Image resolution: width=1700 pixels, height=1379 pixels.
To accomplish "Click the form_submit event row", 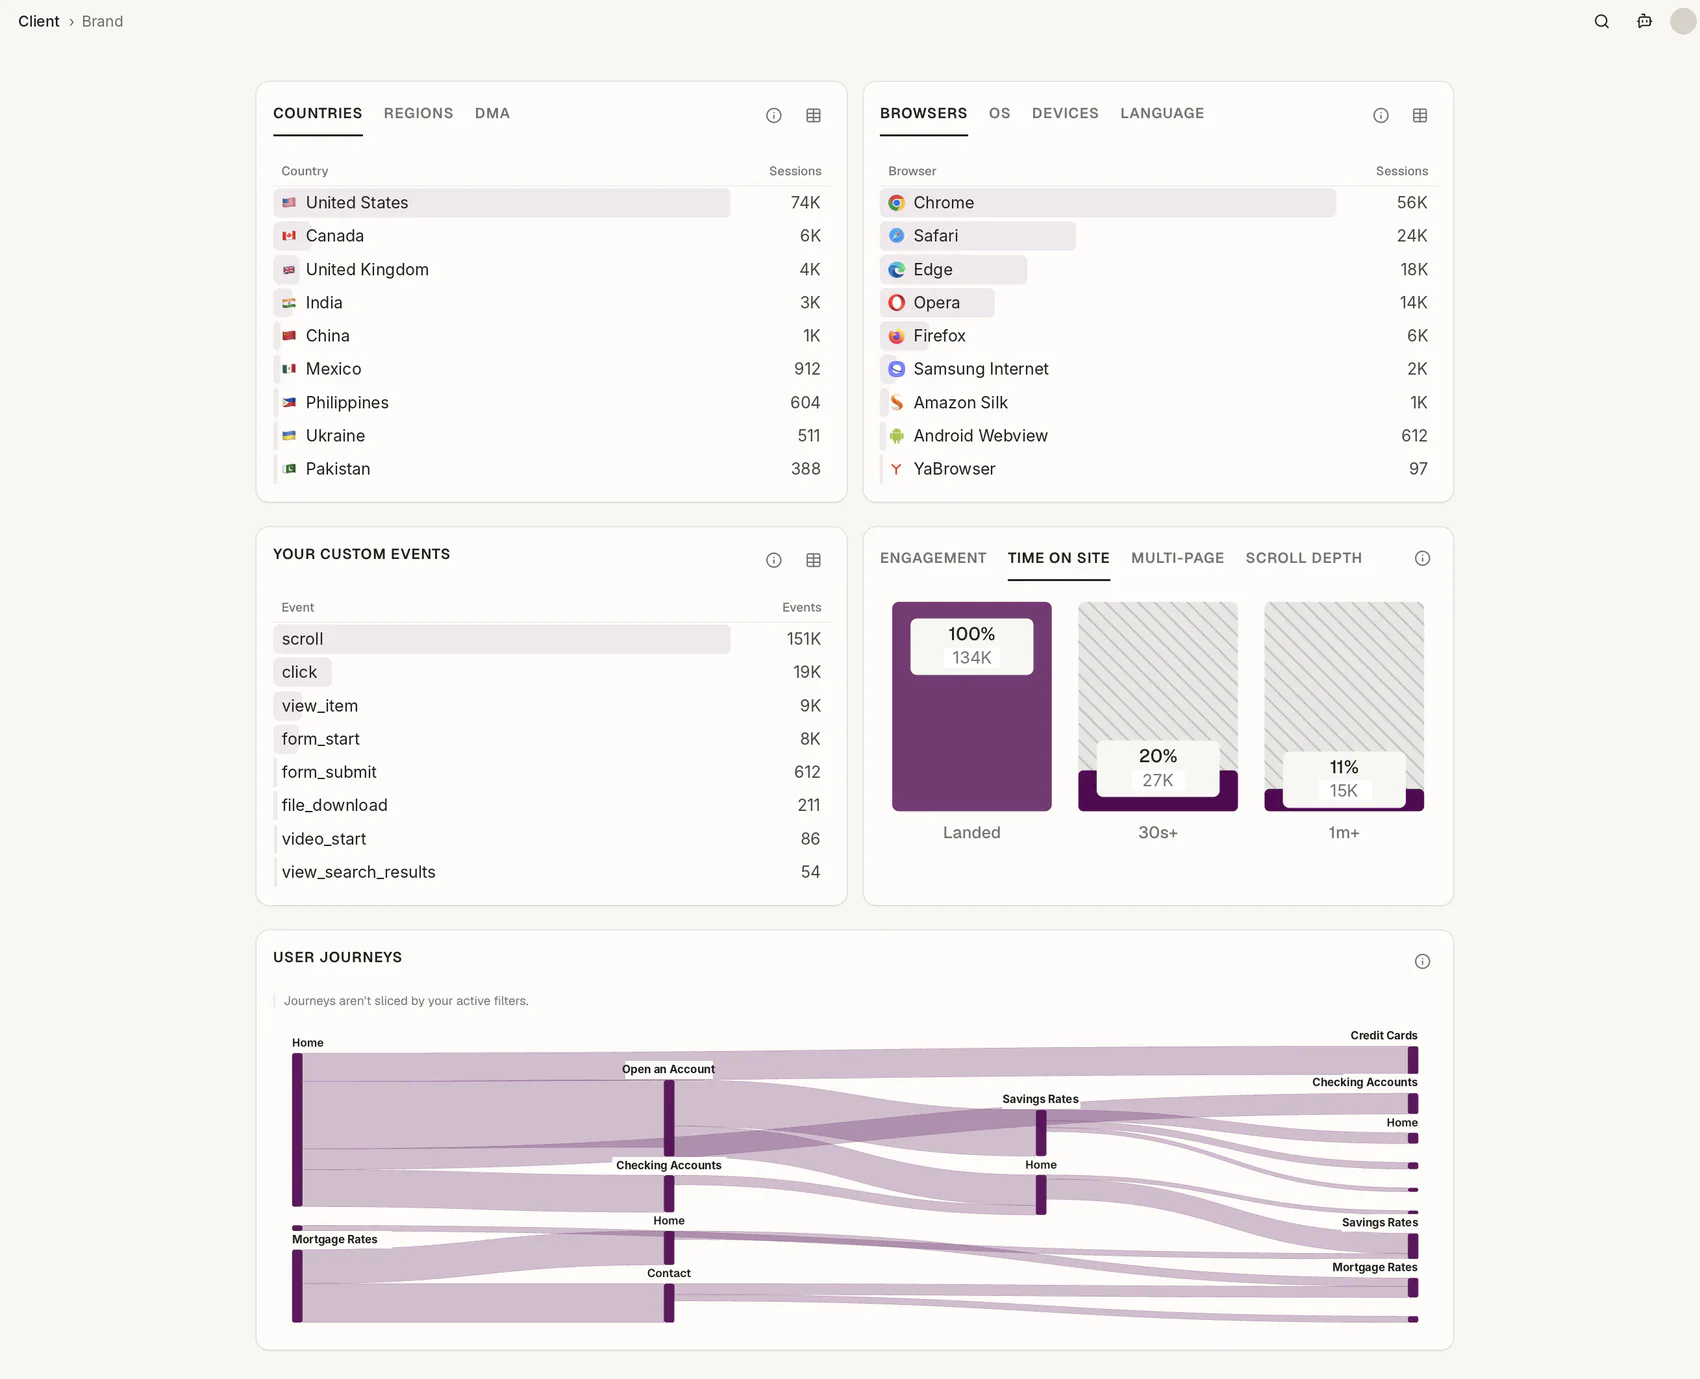I will (x=551, y=772).
